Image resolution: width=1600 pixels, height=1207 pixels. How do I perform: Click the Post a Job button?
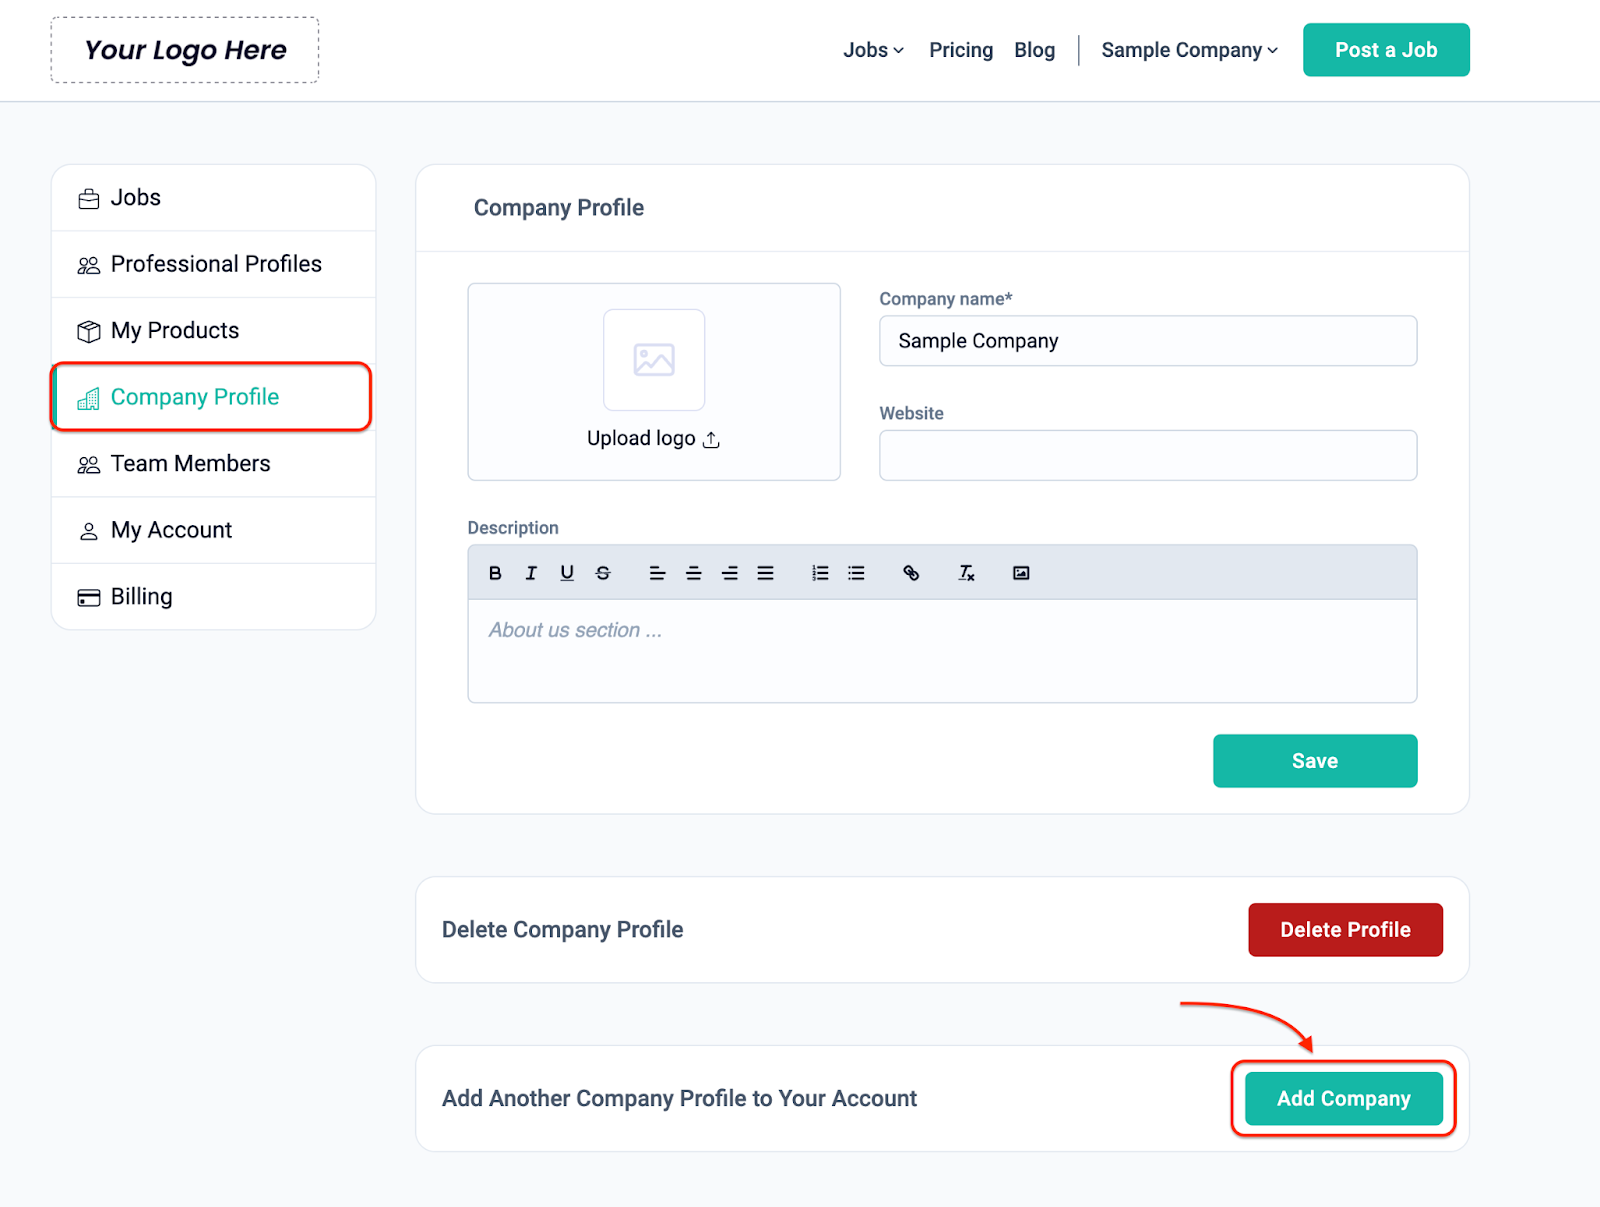(1386, 50)
